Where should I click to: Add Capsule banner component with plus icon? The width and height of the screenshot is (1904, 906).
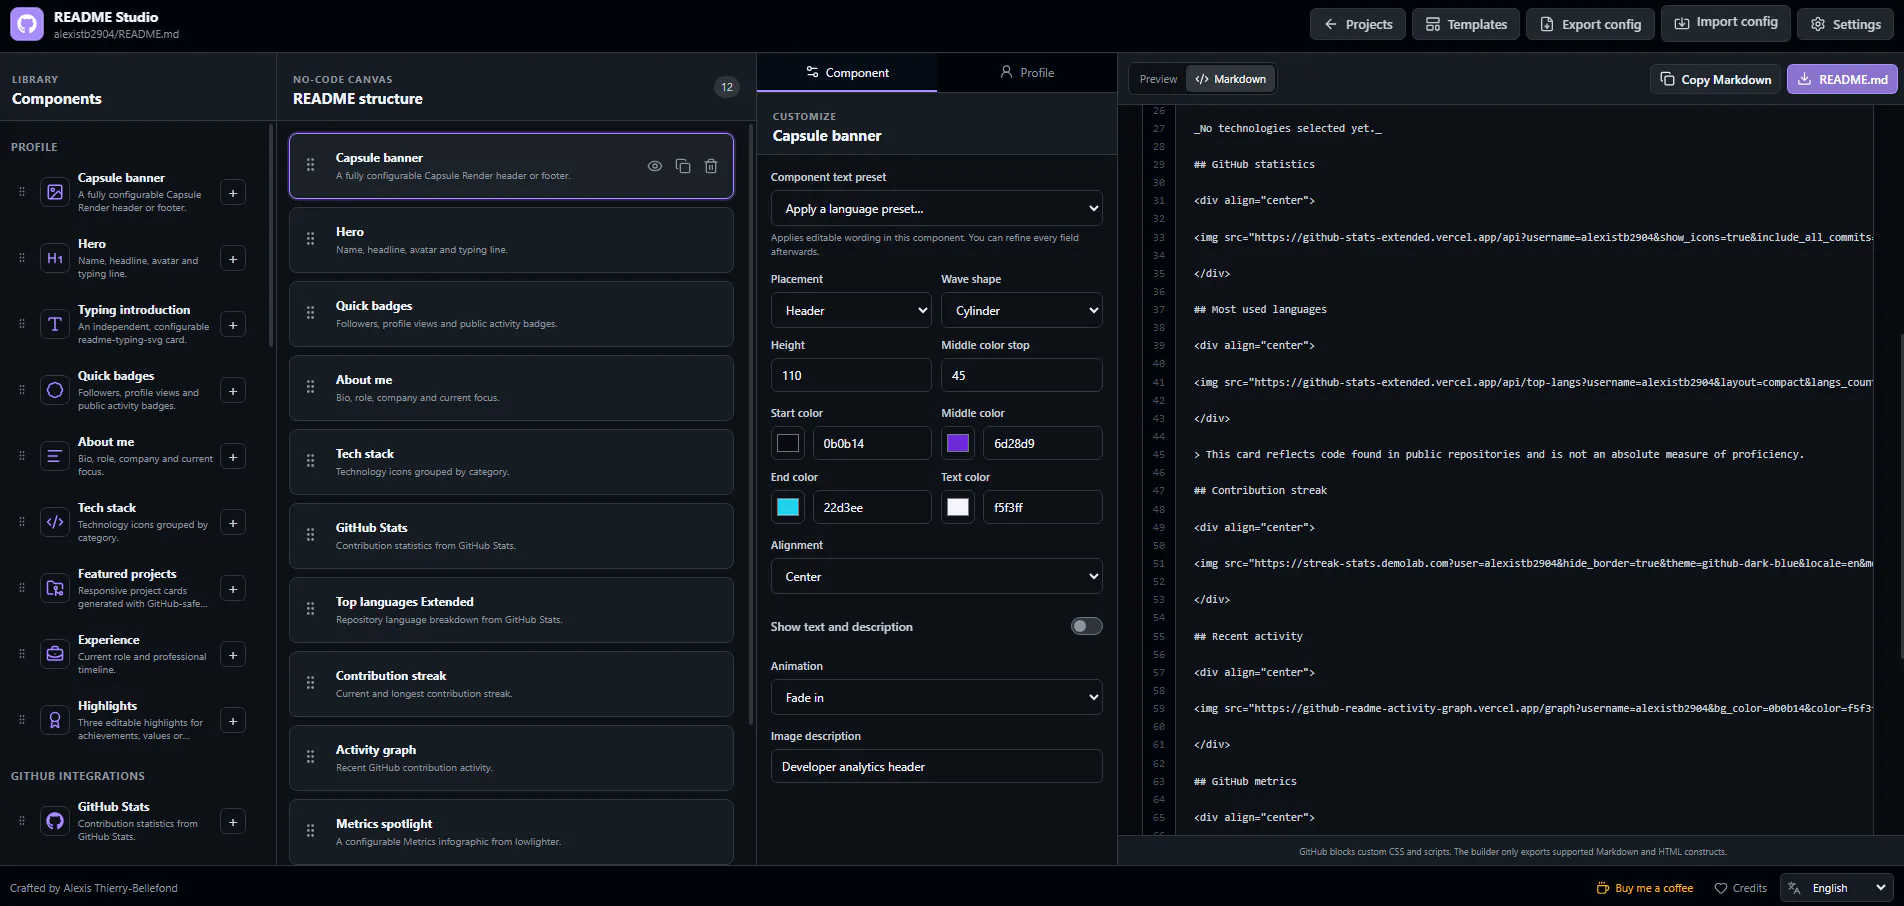tap(233, 193)
